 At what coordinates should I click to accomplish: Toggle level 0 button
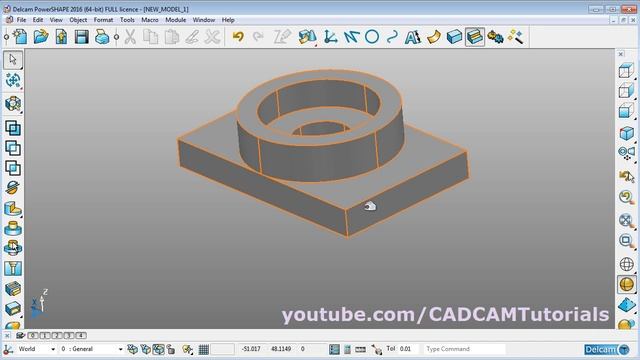point(33,336)
